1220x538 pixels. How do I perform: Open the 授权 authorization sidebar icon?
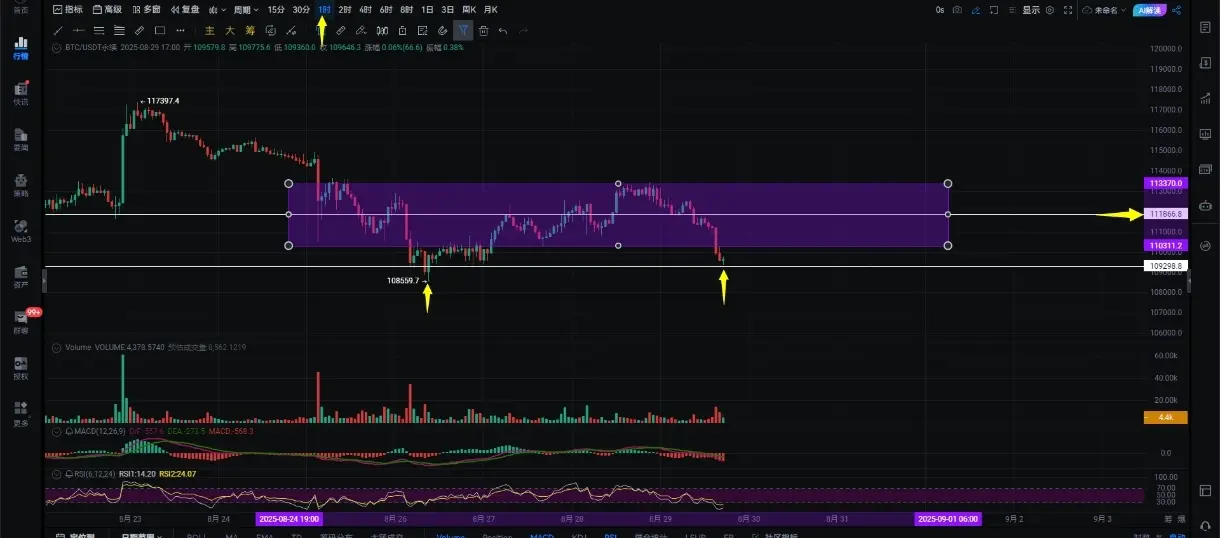click(x=21, y=368)
